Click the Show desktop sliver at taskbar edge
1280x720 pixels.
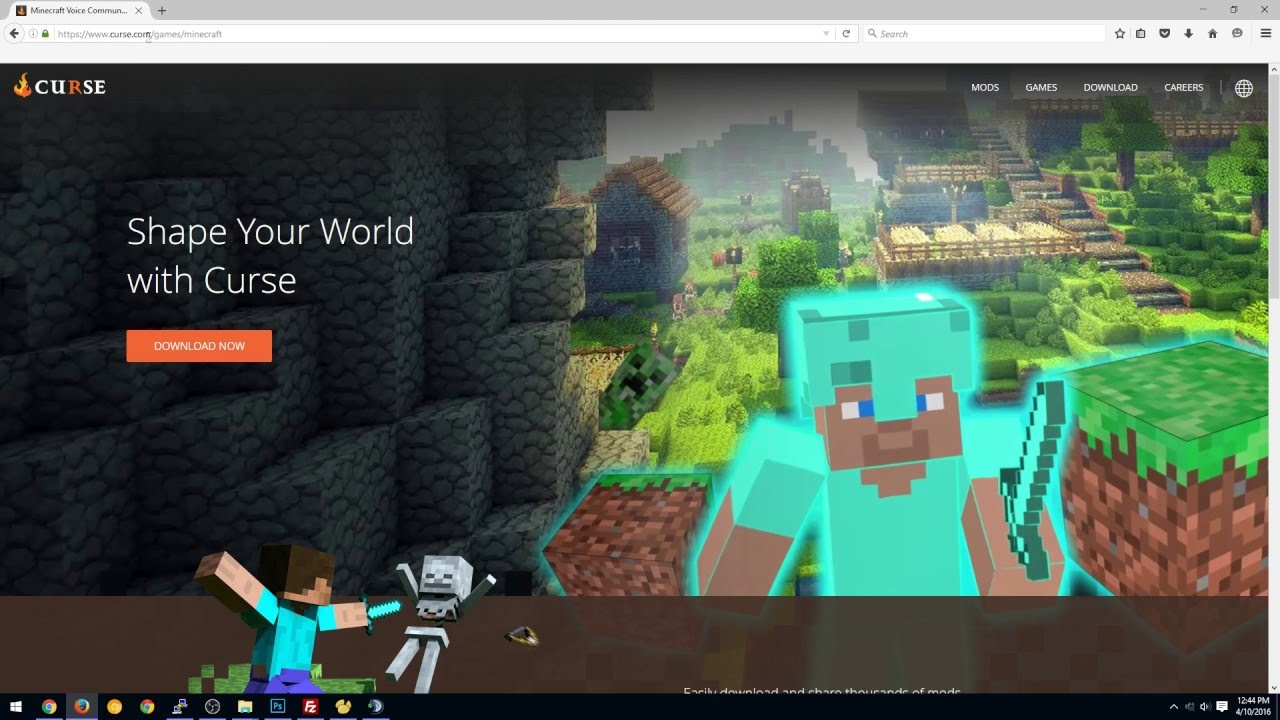point(1278,706)
